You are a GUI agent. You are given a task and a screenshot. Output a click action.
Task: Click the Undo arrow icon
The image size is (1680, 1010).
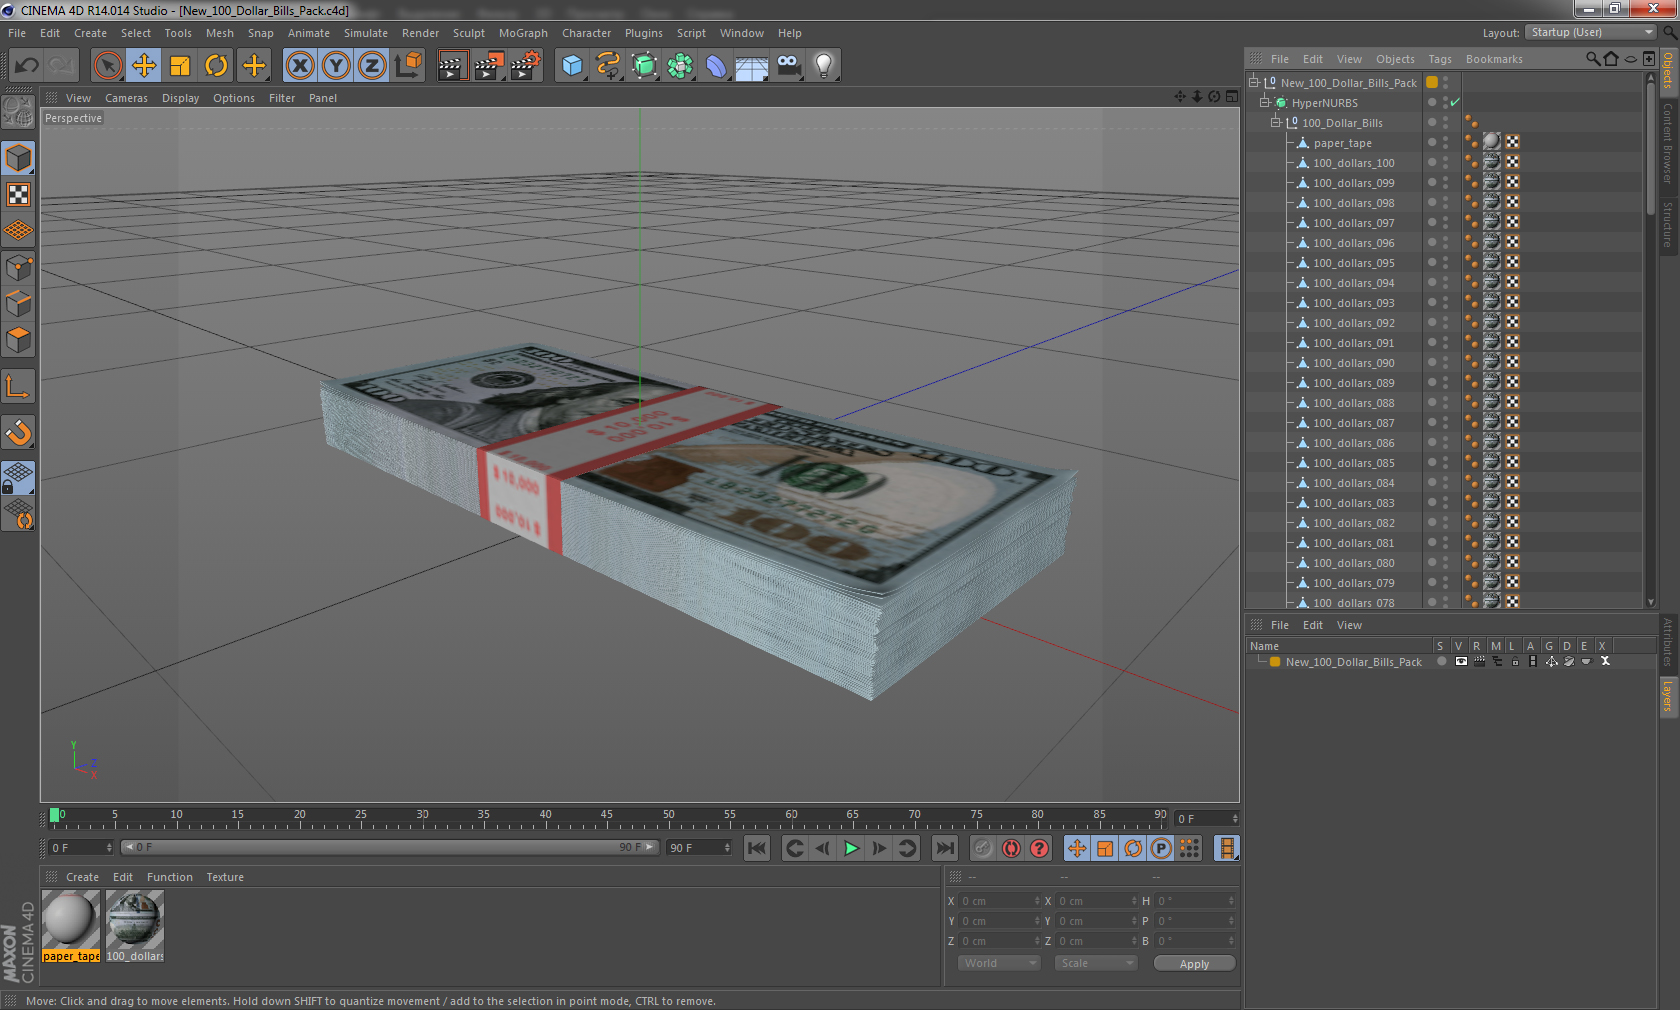27,66
